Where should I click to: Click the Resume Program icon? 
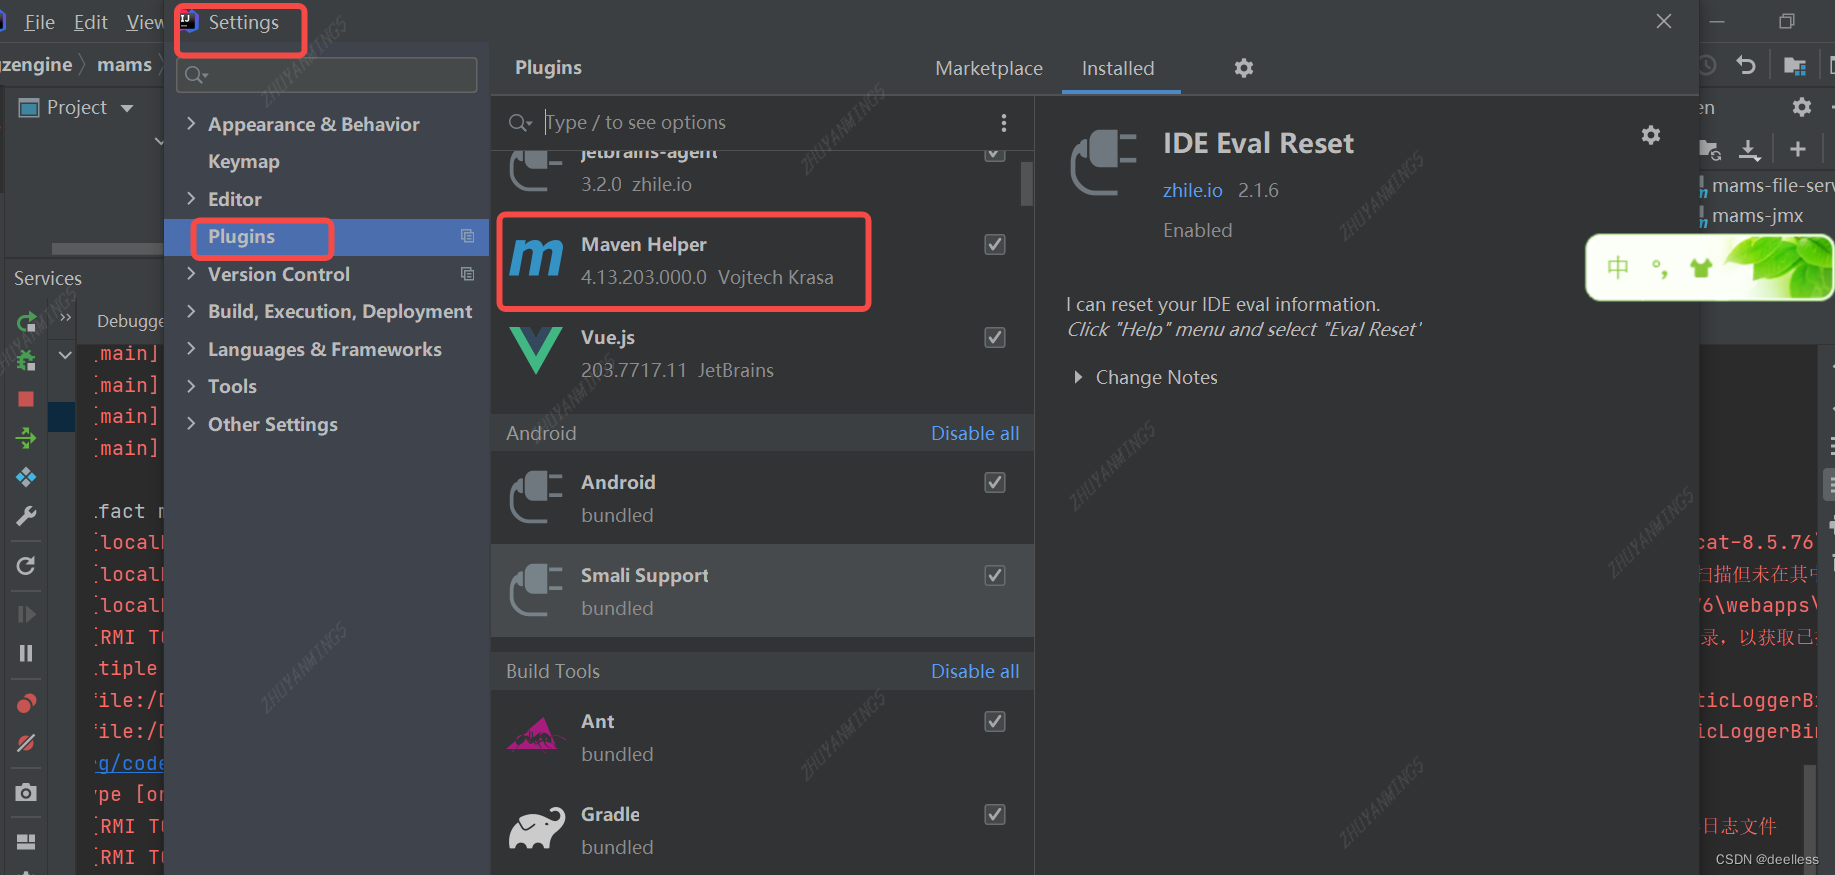pos(26,614)
